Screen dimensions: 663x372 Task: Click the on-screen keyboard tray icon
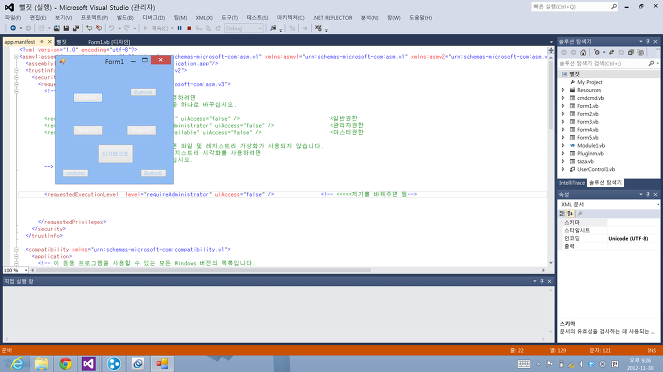524,364
